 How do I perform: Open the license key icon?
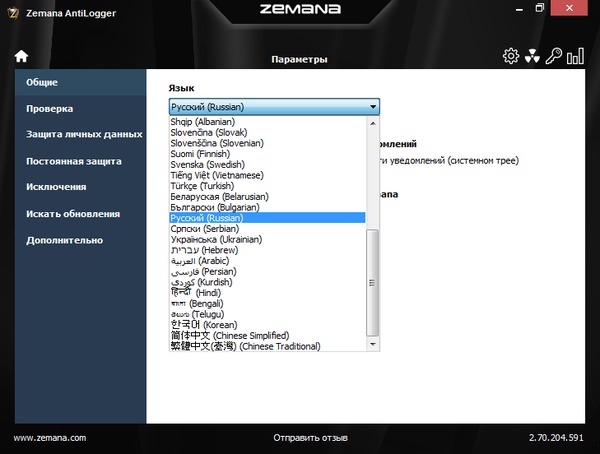(553, 56)
